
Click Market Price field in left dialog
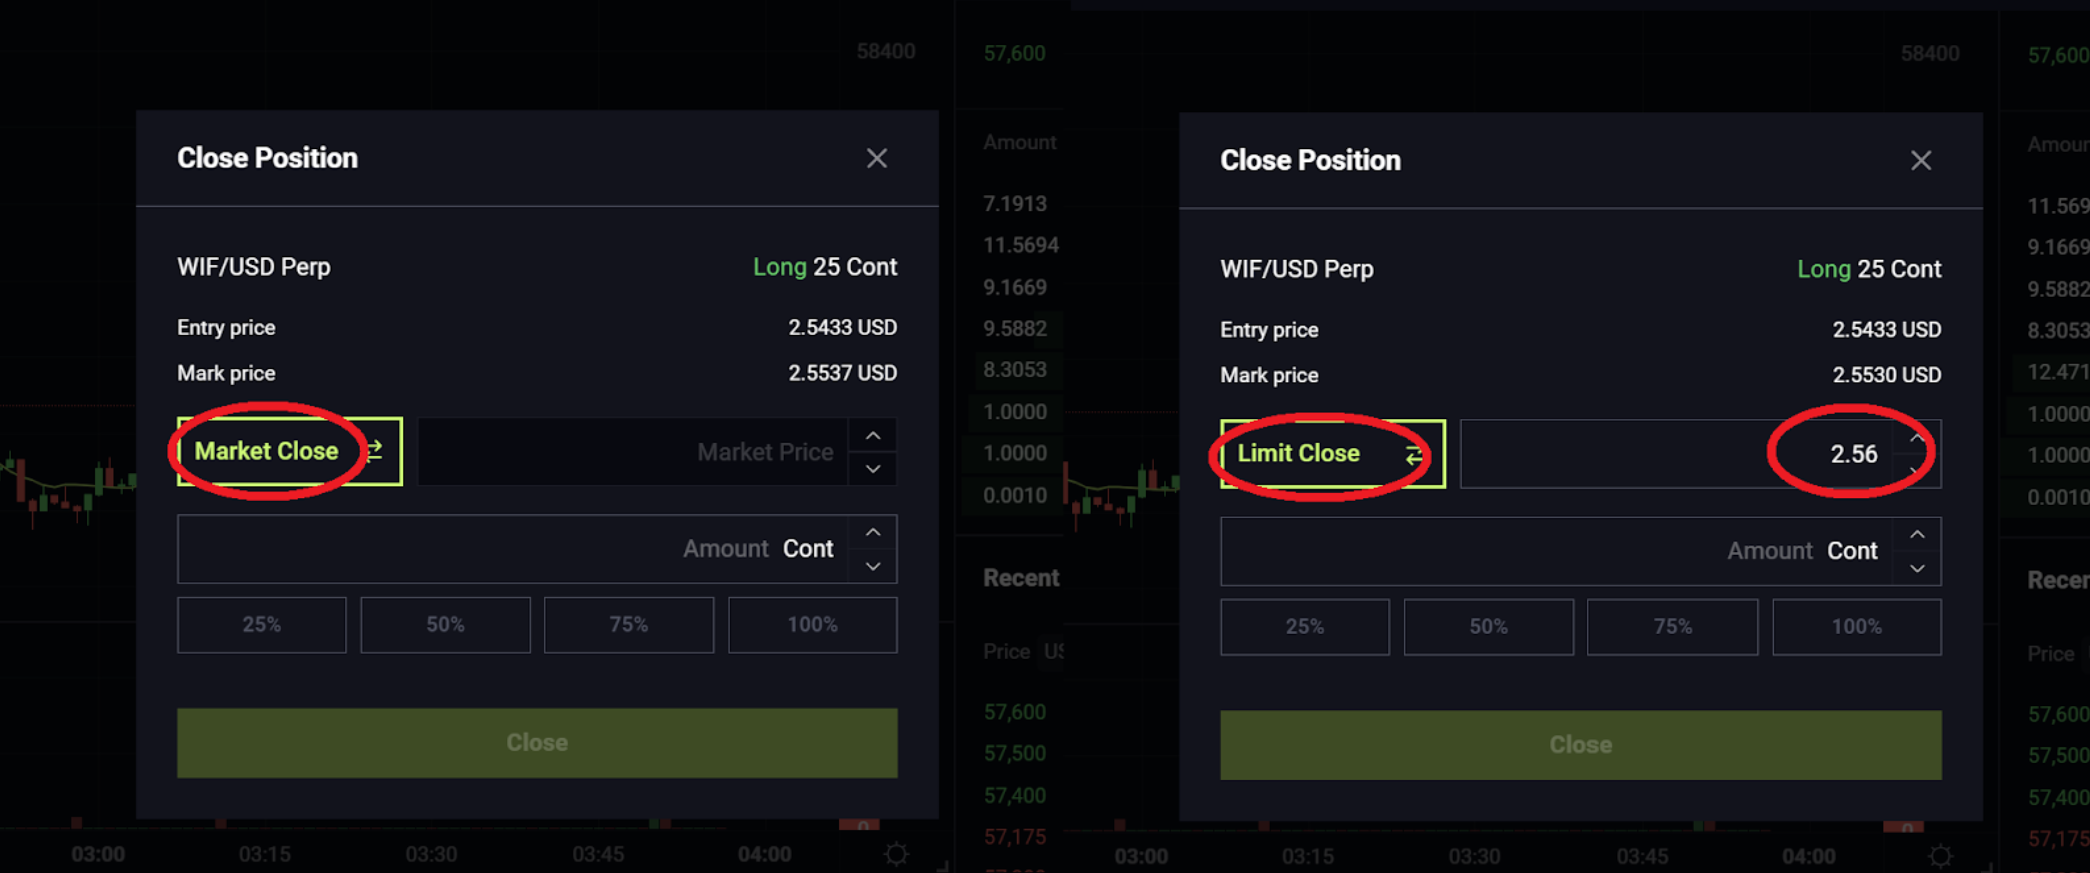[633, 452]
